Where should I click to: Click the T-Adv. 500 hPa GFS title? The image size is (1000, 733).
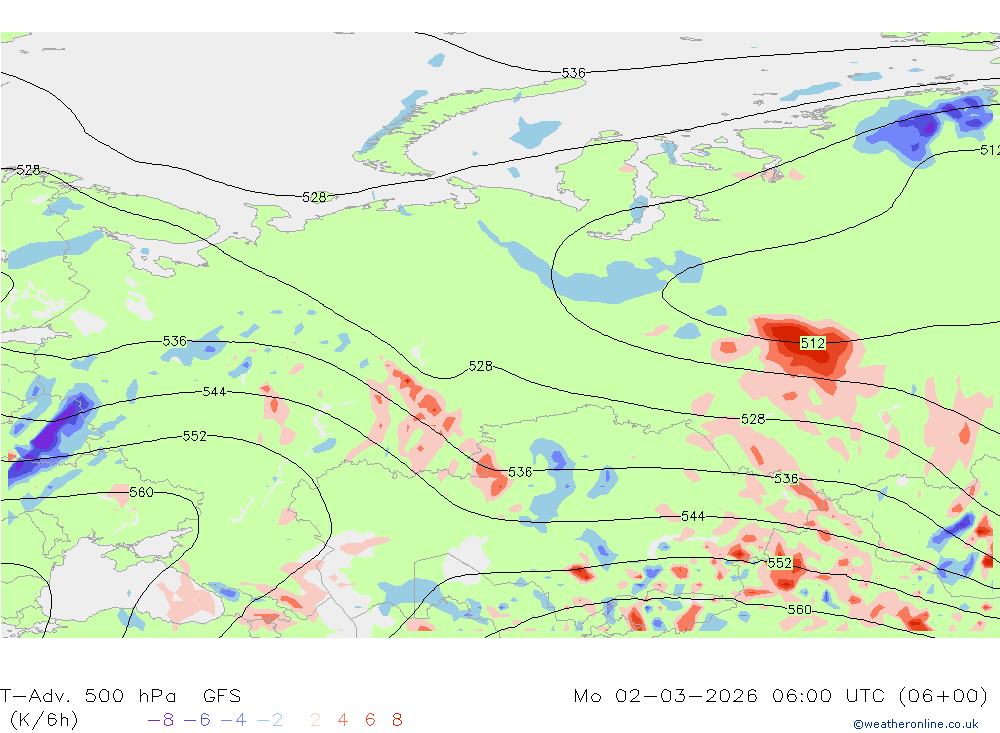tap(121, 695)
